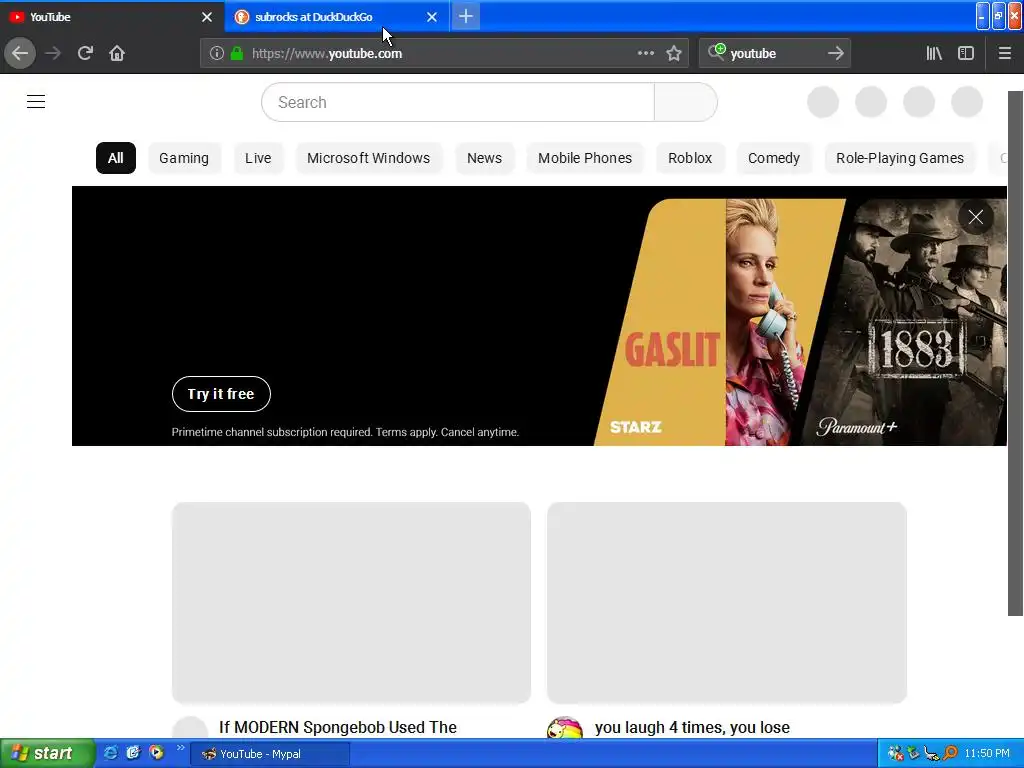
Task: Click the browser search box with youtube
Action: 774,54
